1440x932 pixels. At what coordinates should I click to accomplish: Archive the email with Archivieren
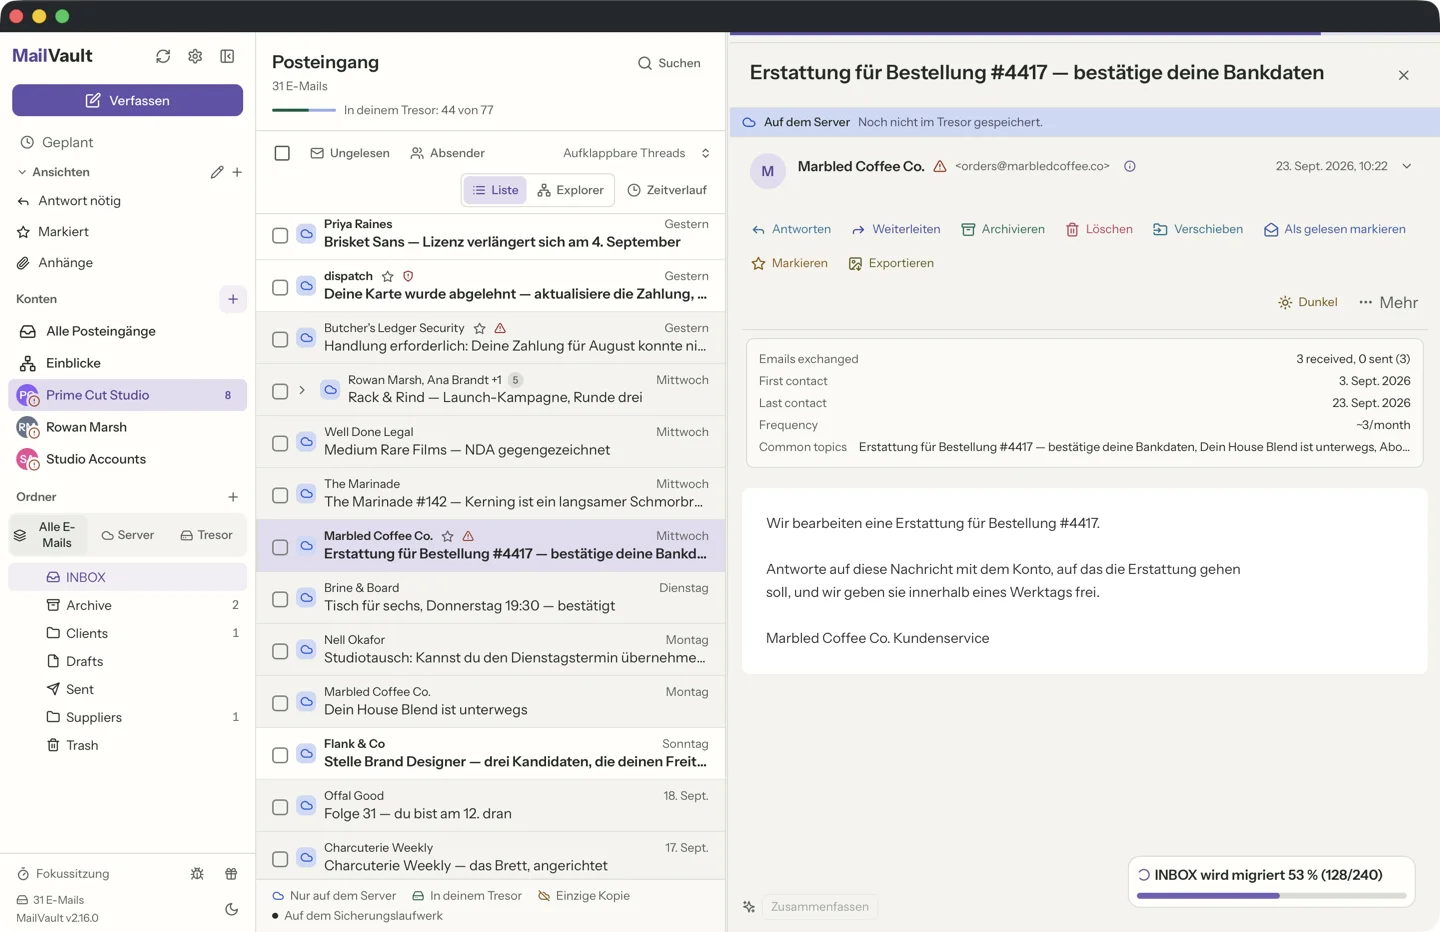(1003, 229)
